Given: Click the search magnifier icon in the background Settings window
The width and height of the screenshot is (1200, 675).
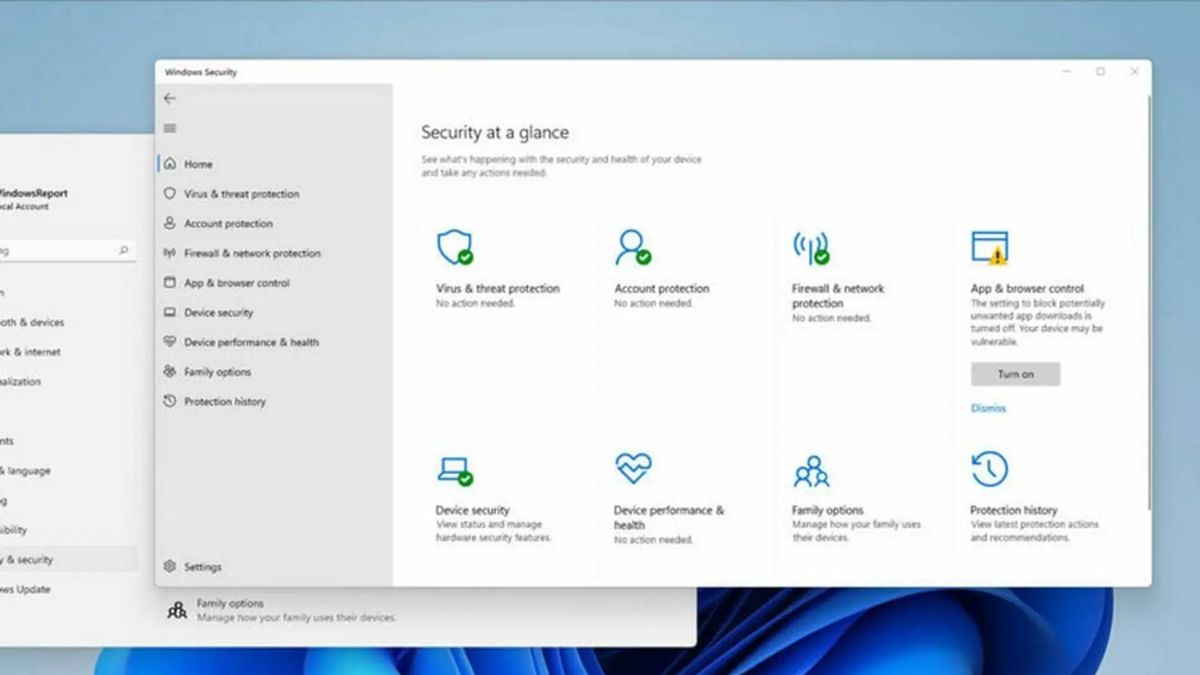Looking at the screenshot, I should [124, 251].
